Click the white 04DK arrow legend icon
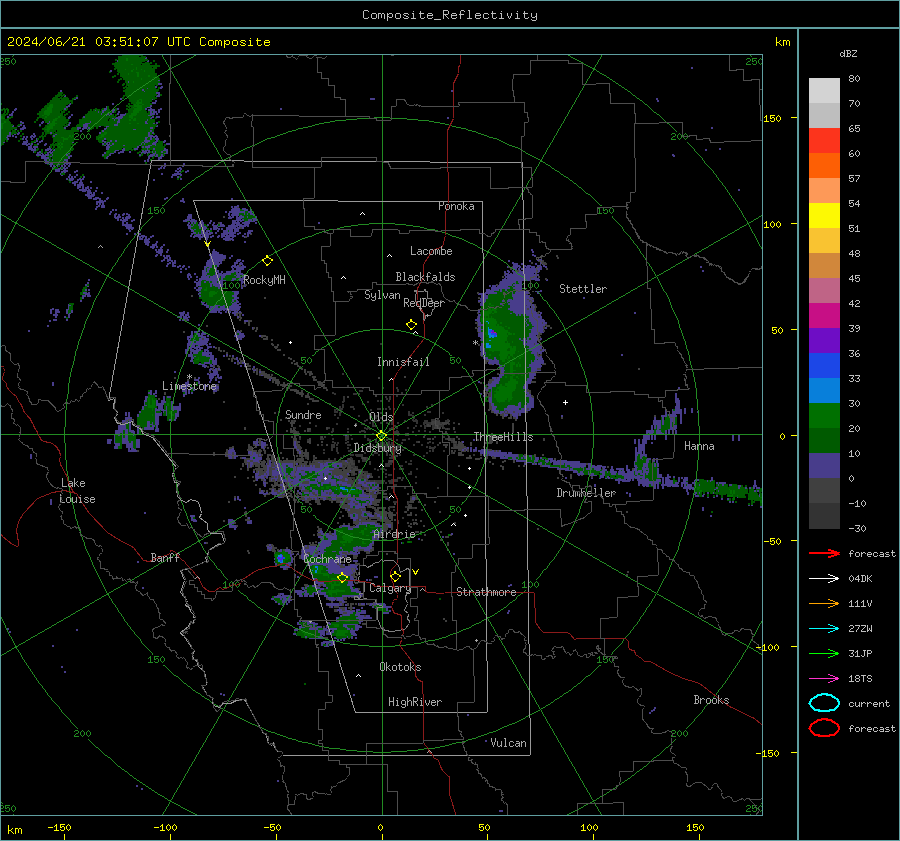900x841 pixels. click(x=824, y=579)
